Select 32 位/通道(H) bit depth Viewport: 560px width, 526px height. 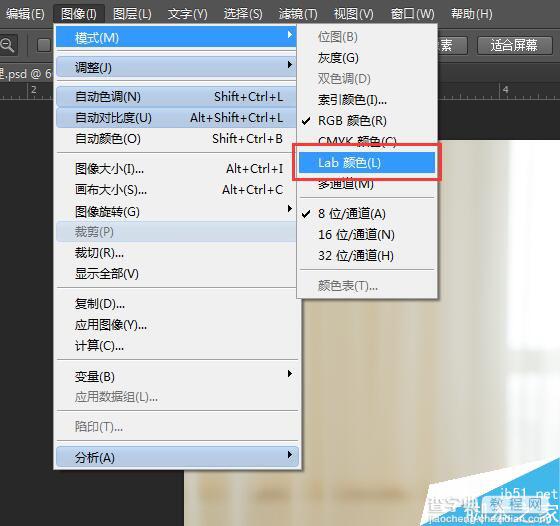coord(367,256)
